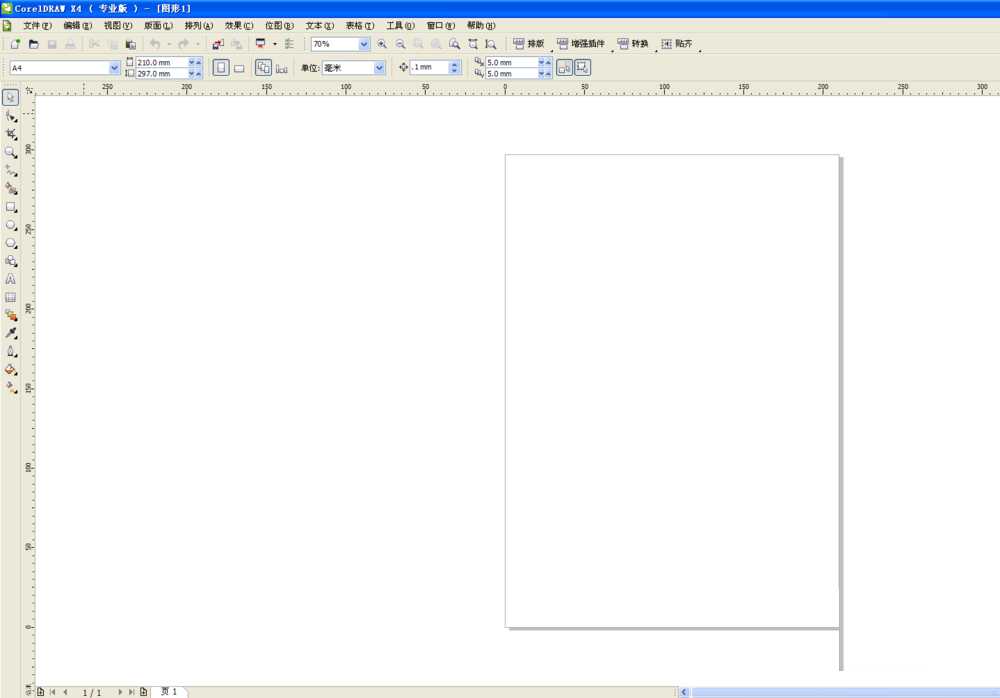Image resolution: width=1000 pixels, height=698 pixels.
Task: Click the 增强插件 button
Action: pos(581,44)
